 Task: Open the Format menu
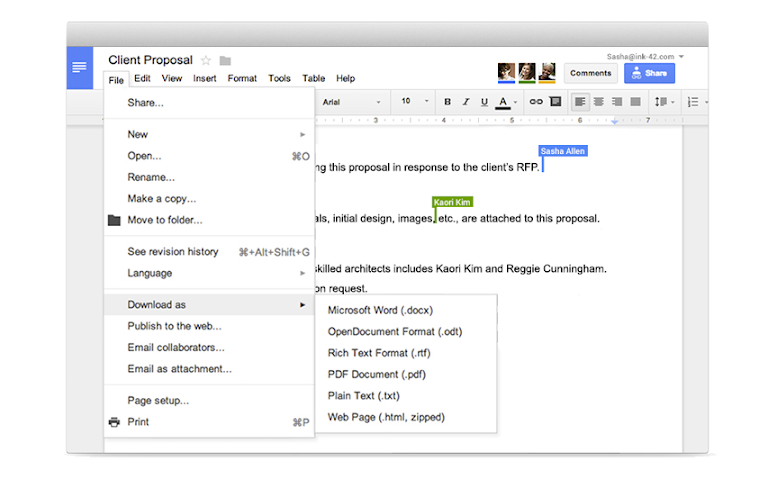(242, 78)
